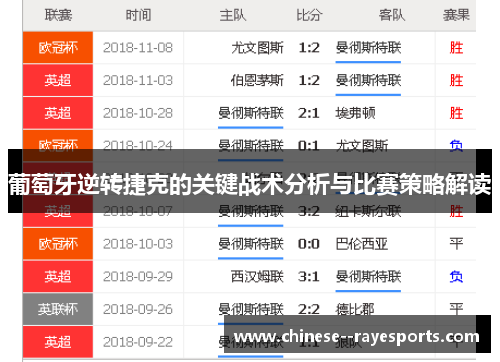Open away team 巴伦西亚

click(x=362, y=244)
